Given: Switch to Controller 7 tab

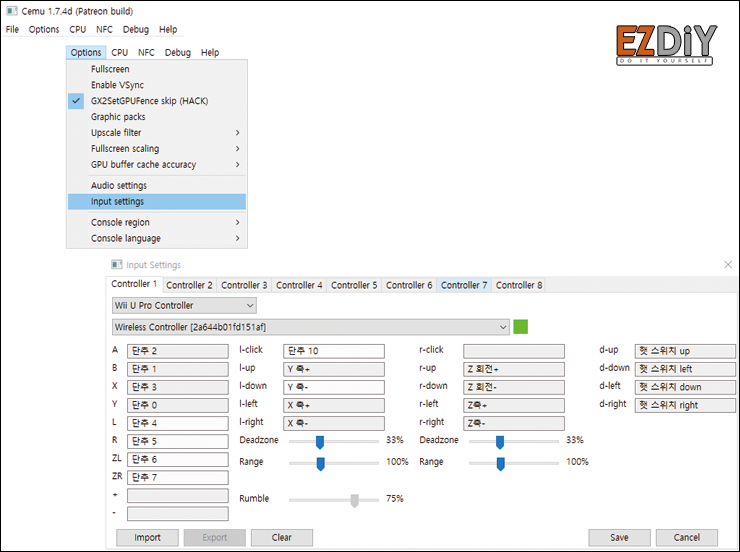Looking at the screenshot, I should coord(464,285).
